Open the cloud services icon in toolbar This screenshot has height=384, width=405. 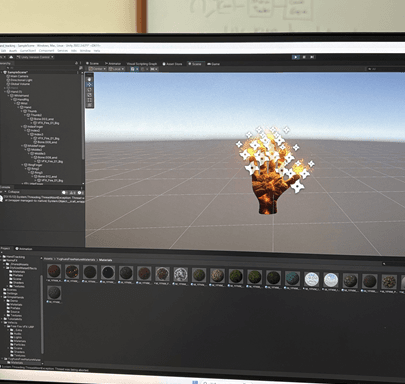(x=11, y=57)
